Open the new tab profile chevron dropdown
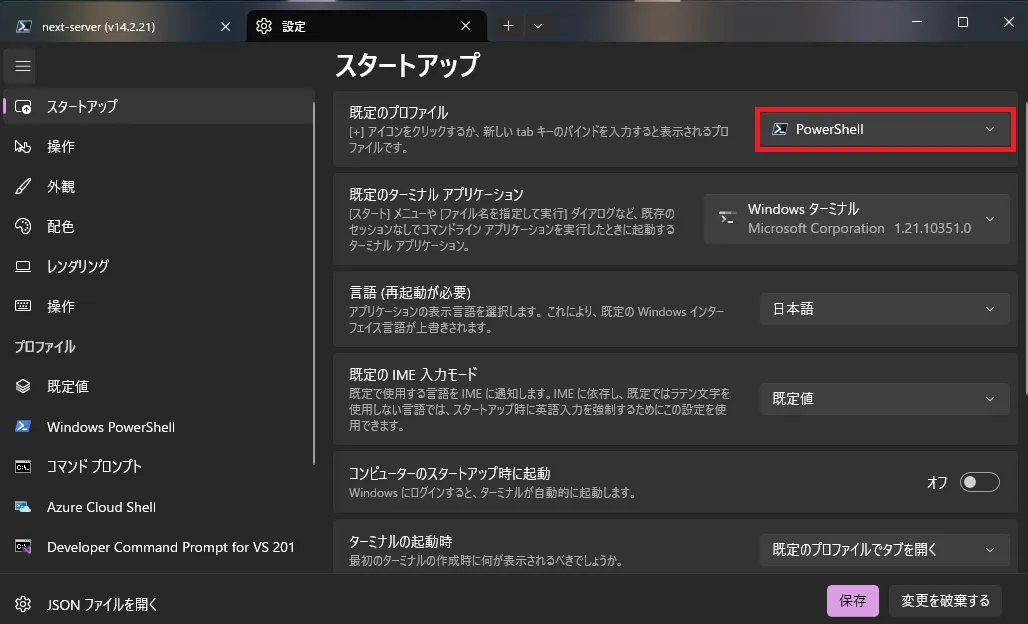The width and height of the screenshot is (1028, 624). [x=538, y=26]
